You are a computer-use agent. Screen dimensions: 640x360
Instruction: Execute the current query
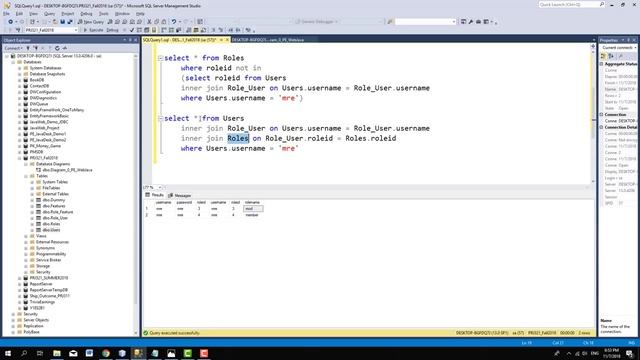(x=93, y=30)
